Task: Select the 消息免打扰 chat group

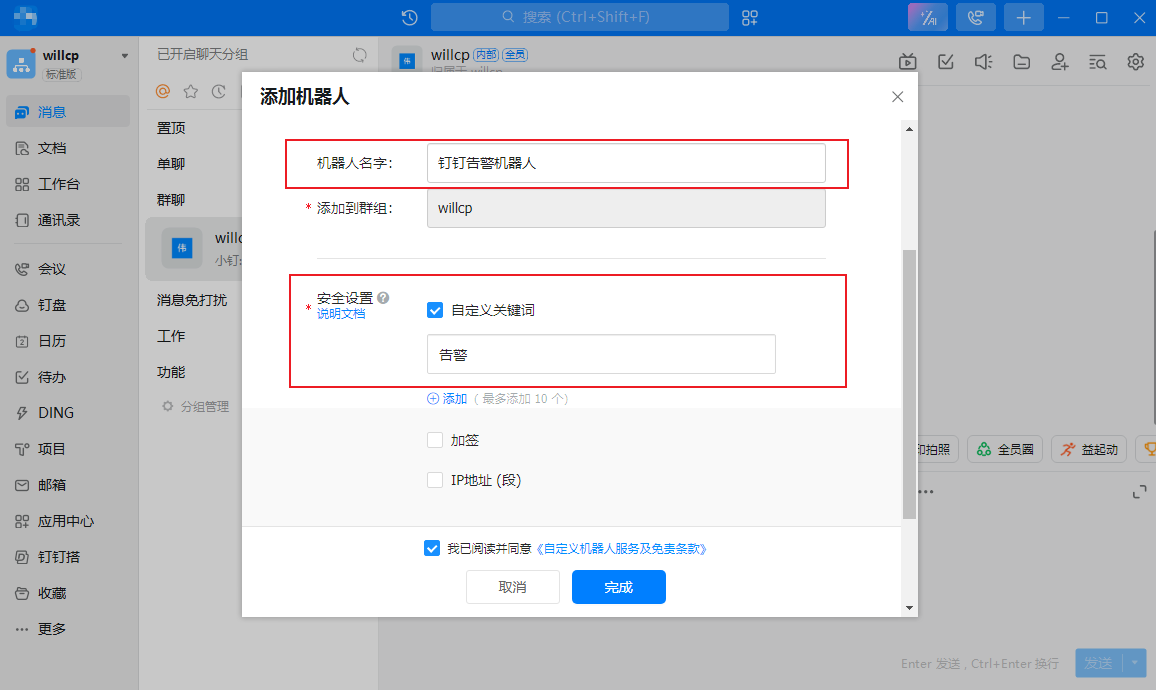Action: 192,300
